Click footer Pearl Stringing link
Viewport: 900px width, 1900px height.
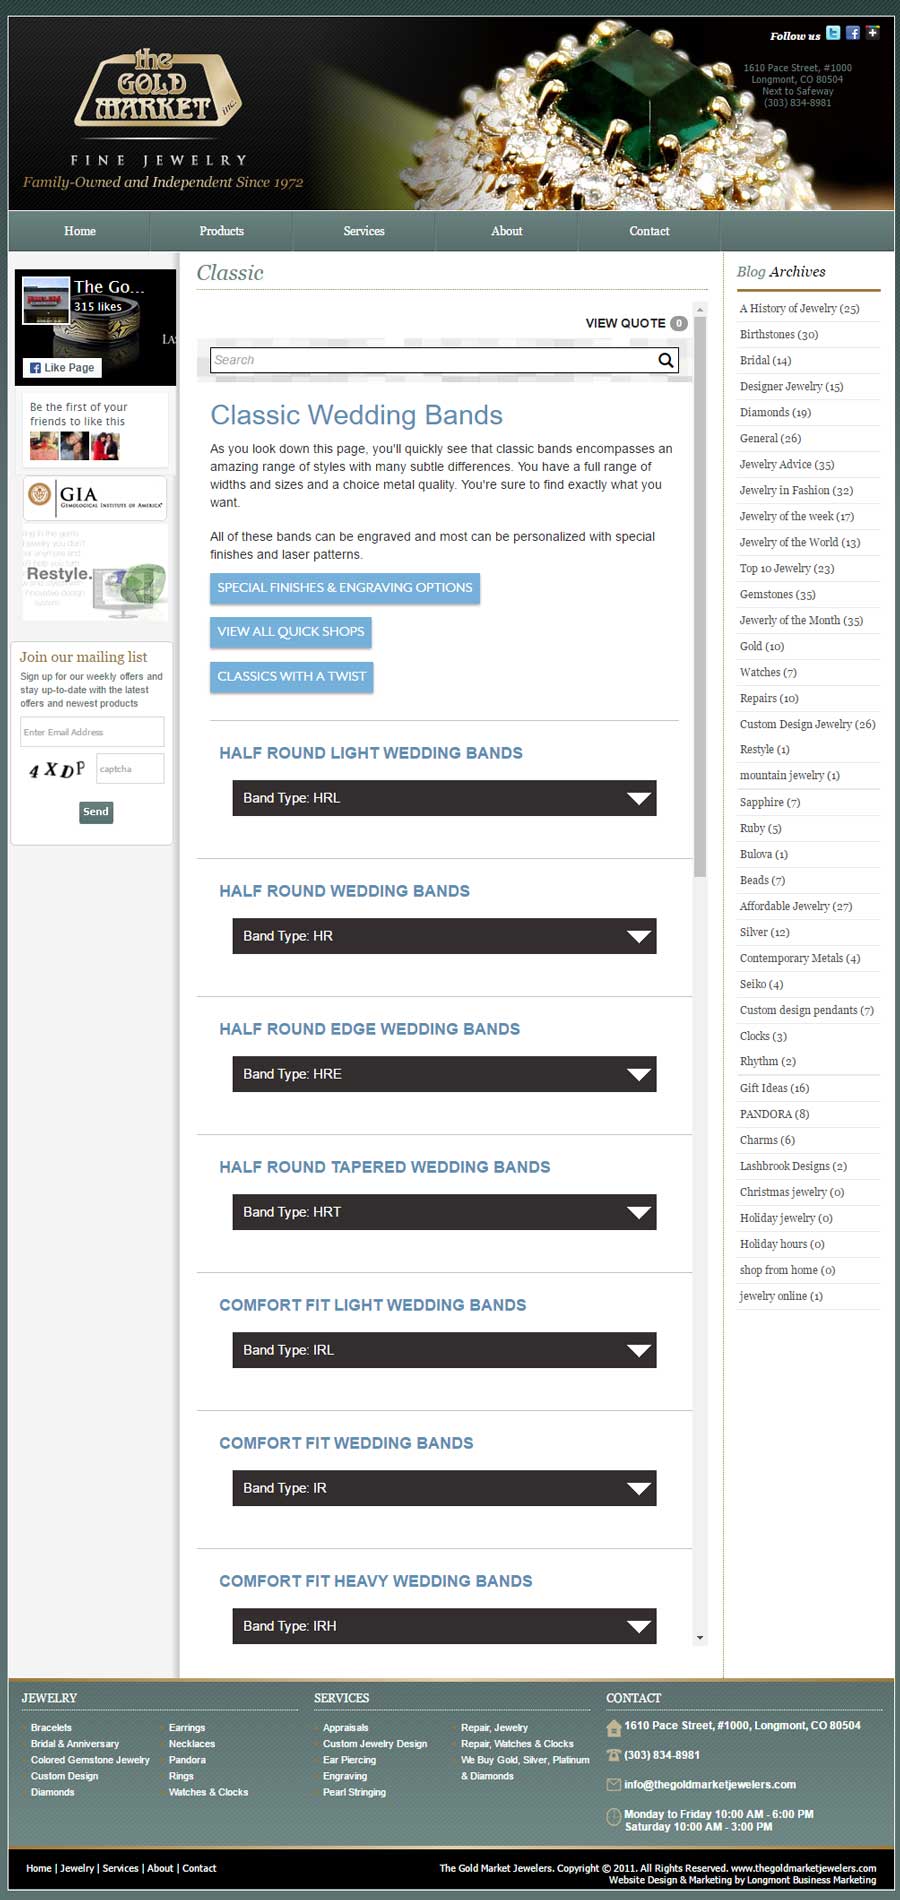tap(354, 1792)
